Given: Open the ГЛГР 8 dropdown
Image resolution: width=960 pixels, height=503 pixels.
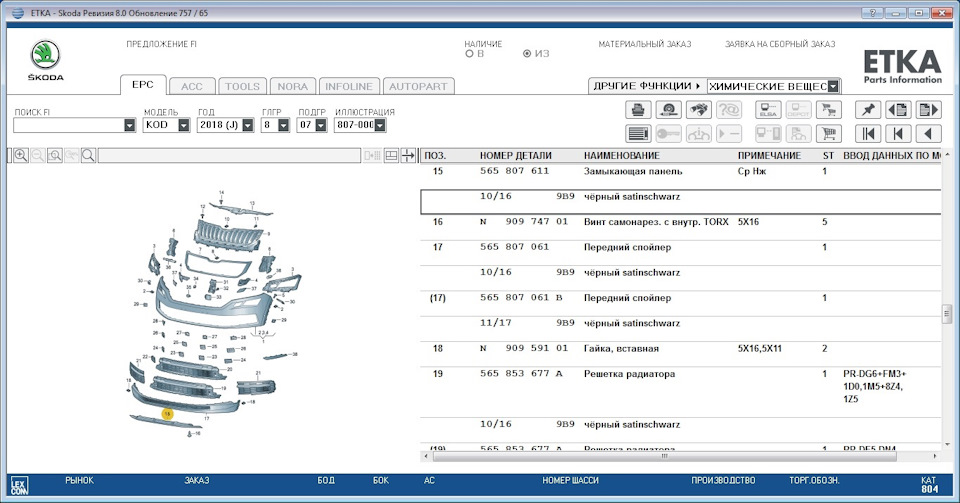Looking at the screenshot, I should click(x=283, y=125).
